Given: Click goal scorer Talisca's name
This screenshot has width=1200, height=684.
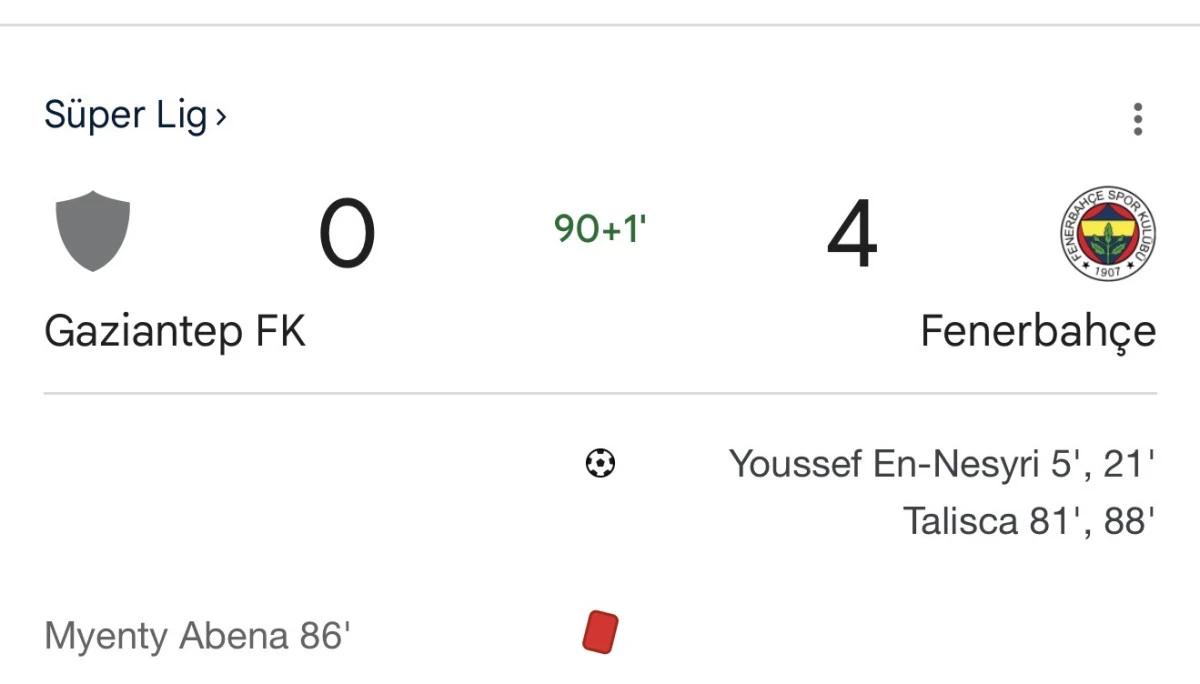Looking at the screenshot, I should coord(960,521).
